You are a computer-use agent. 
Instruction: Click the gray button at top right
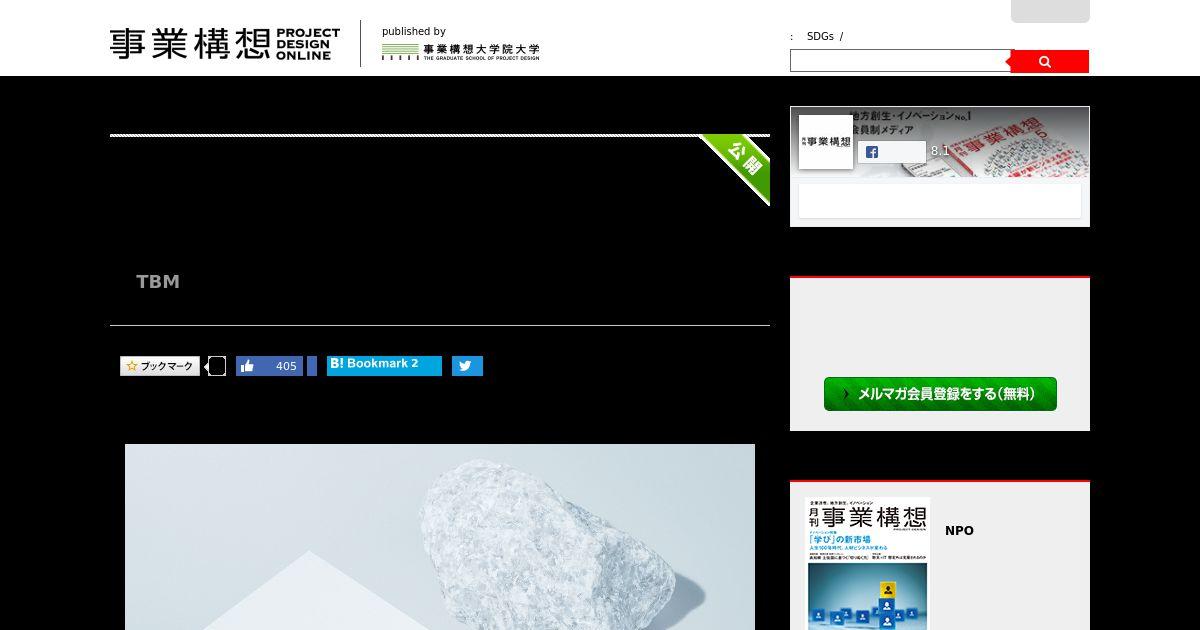coord(1050,11)
